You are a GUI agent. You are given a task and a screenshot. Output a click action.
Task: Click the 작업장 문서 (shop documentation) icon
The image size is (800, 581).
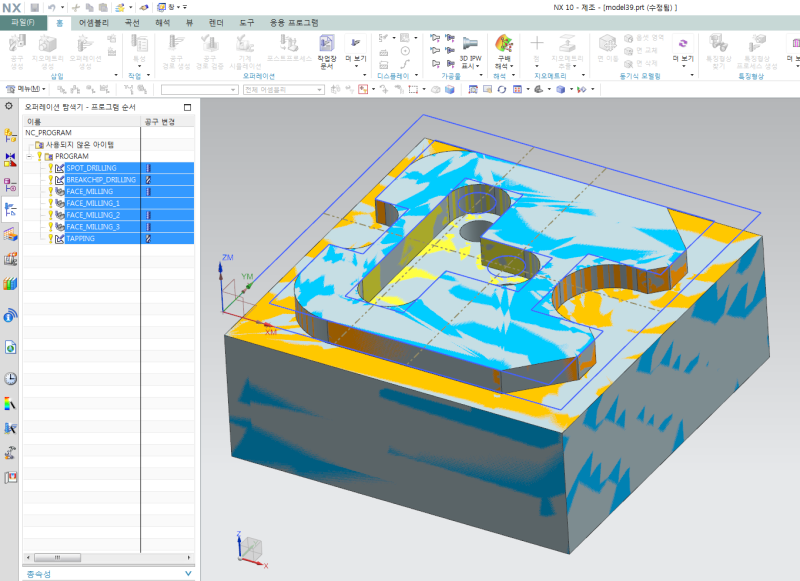327,46
